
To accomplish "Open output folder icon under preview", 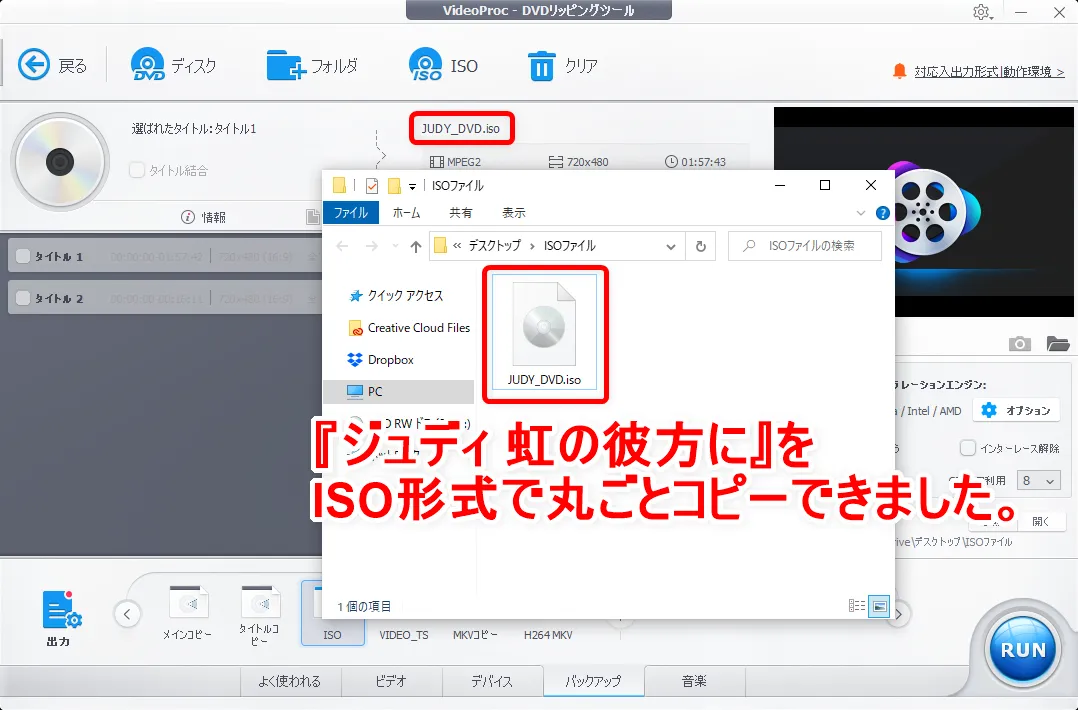I will [x=1057, y=344].
